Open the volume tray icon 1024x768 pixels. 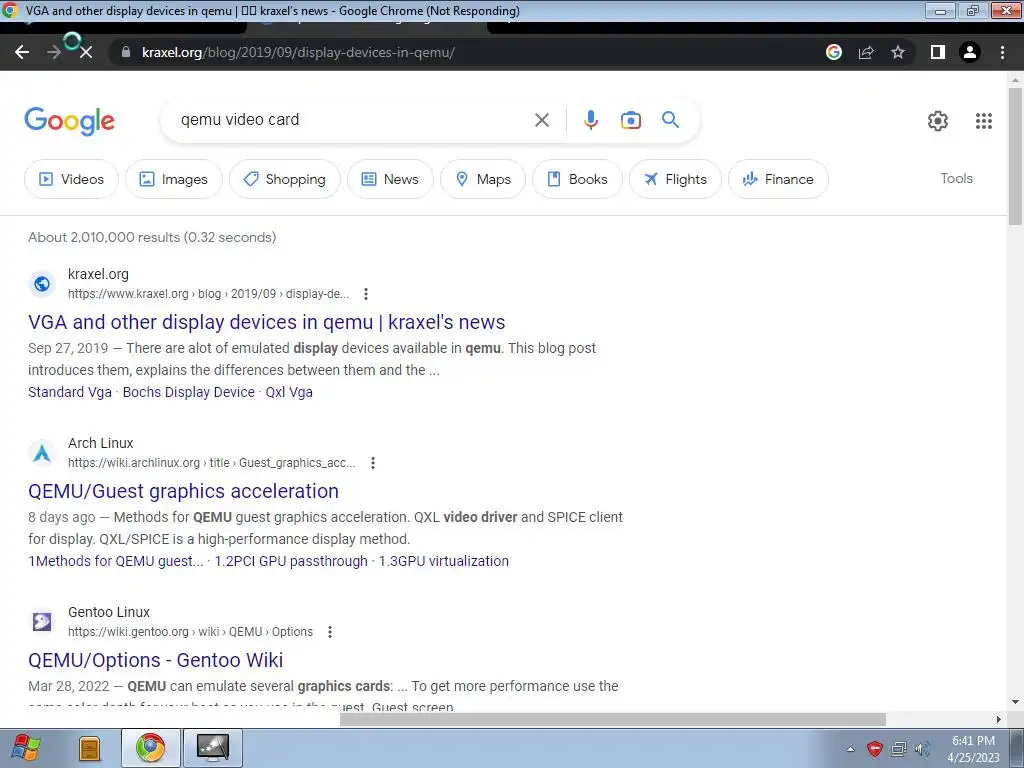922,749
